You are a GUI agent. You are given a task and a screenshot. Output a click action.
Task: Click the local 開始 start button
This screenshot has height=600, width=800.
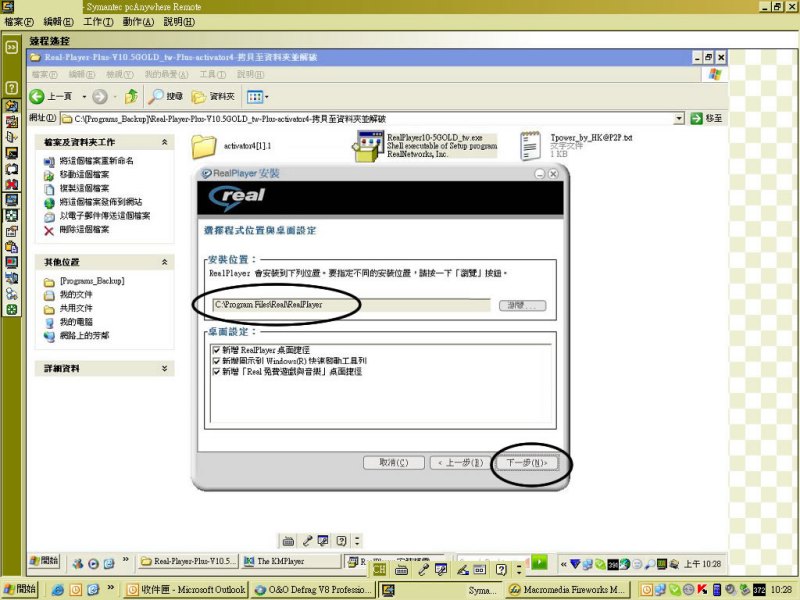coord(19,589)
